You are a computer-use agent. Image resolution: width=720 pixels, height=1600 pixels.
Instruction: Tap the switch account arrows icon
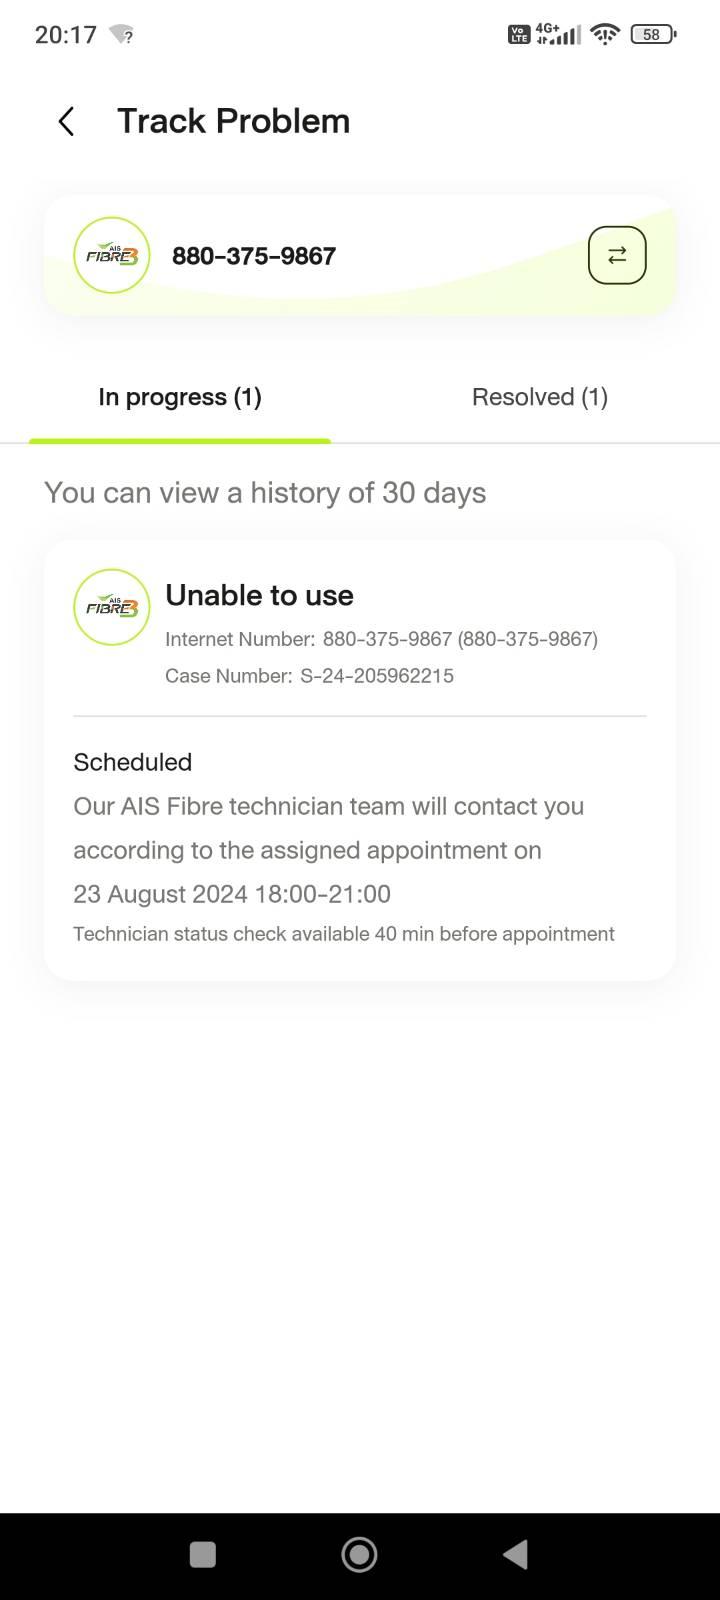617,256
